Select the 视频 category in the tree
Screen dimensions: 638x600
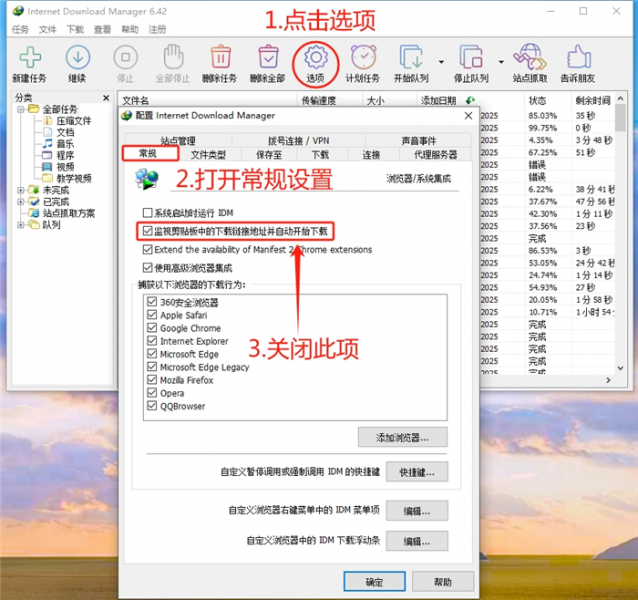point(65,166)
